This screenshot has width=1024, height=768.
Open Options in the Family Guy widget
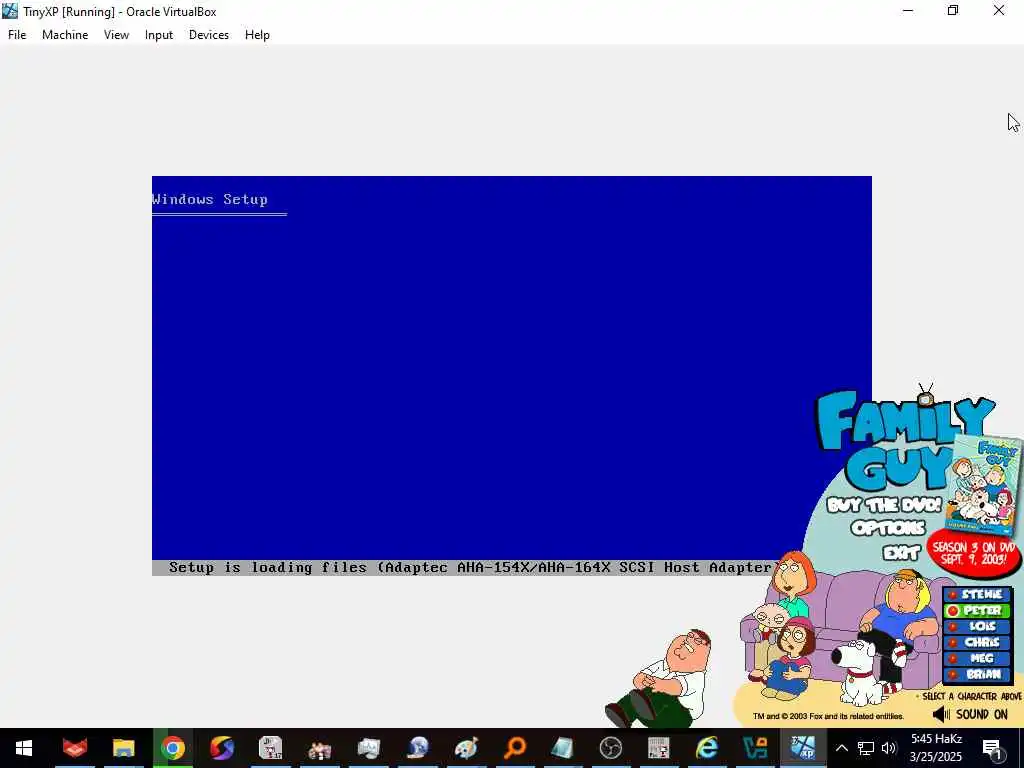pyautogui.click(x=888, y=528)
